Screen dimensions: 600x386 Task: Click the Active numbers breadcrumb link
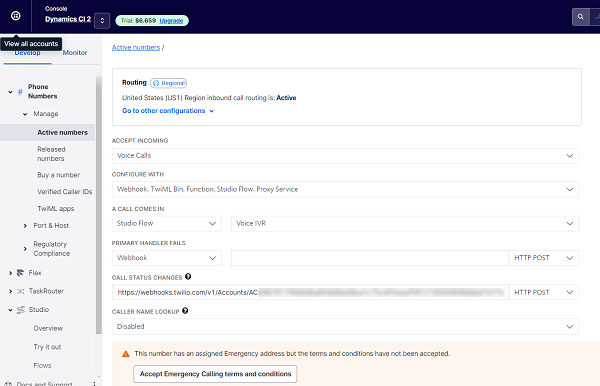point(136,47)
